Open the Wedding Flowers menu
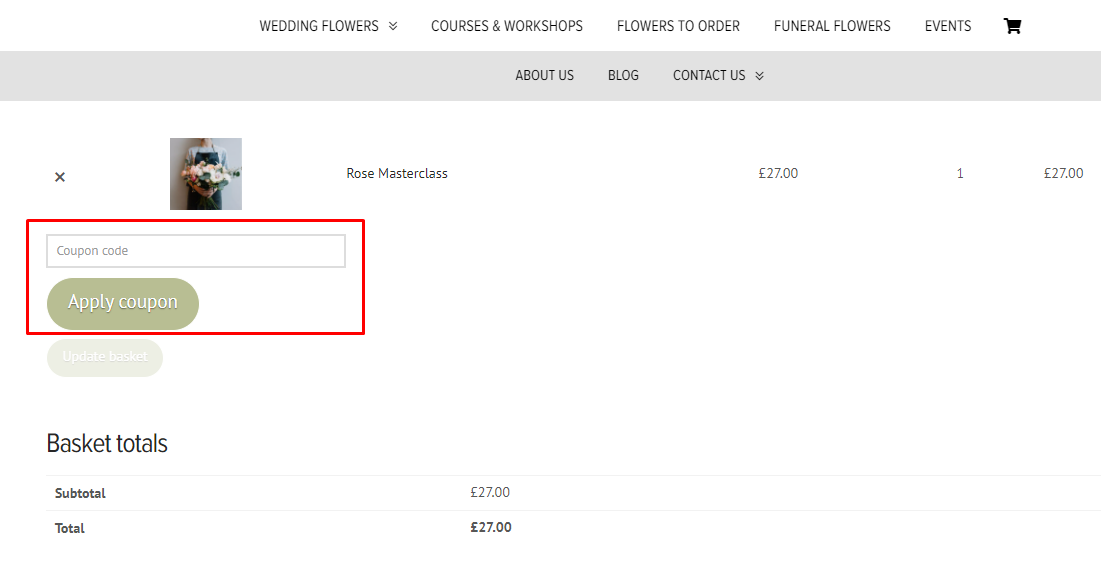The height and width of the screenshot is (579, 1101). tap(319, 26)
